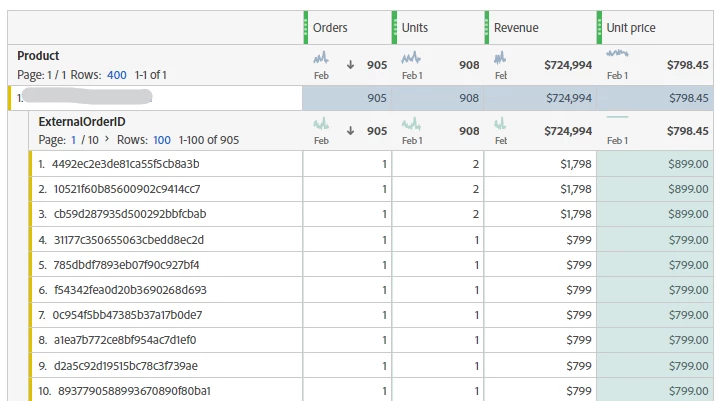Screen dimensions: 716x401
Task: Click unit price $799.00 for order 31177c35
Action: pyautogui.click(x=689, y=240)
